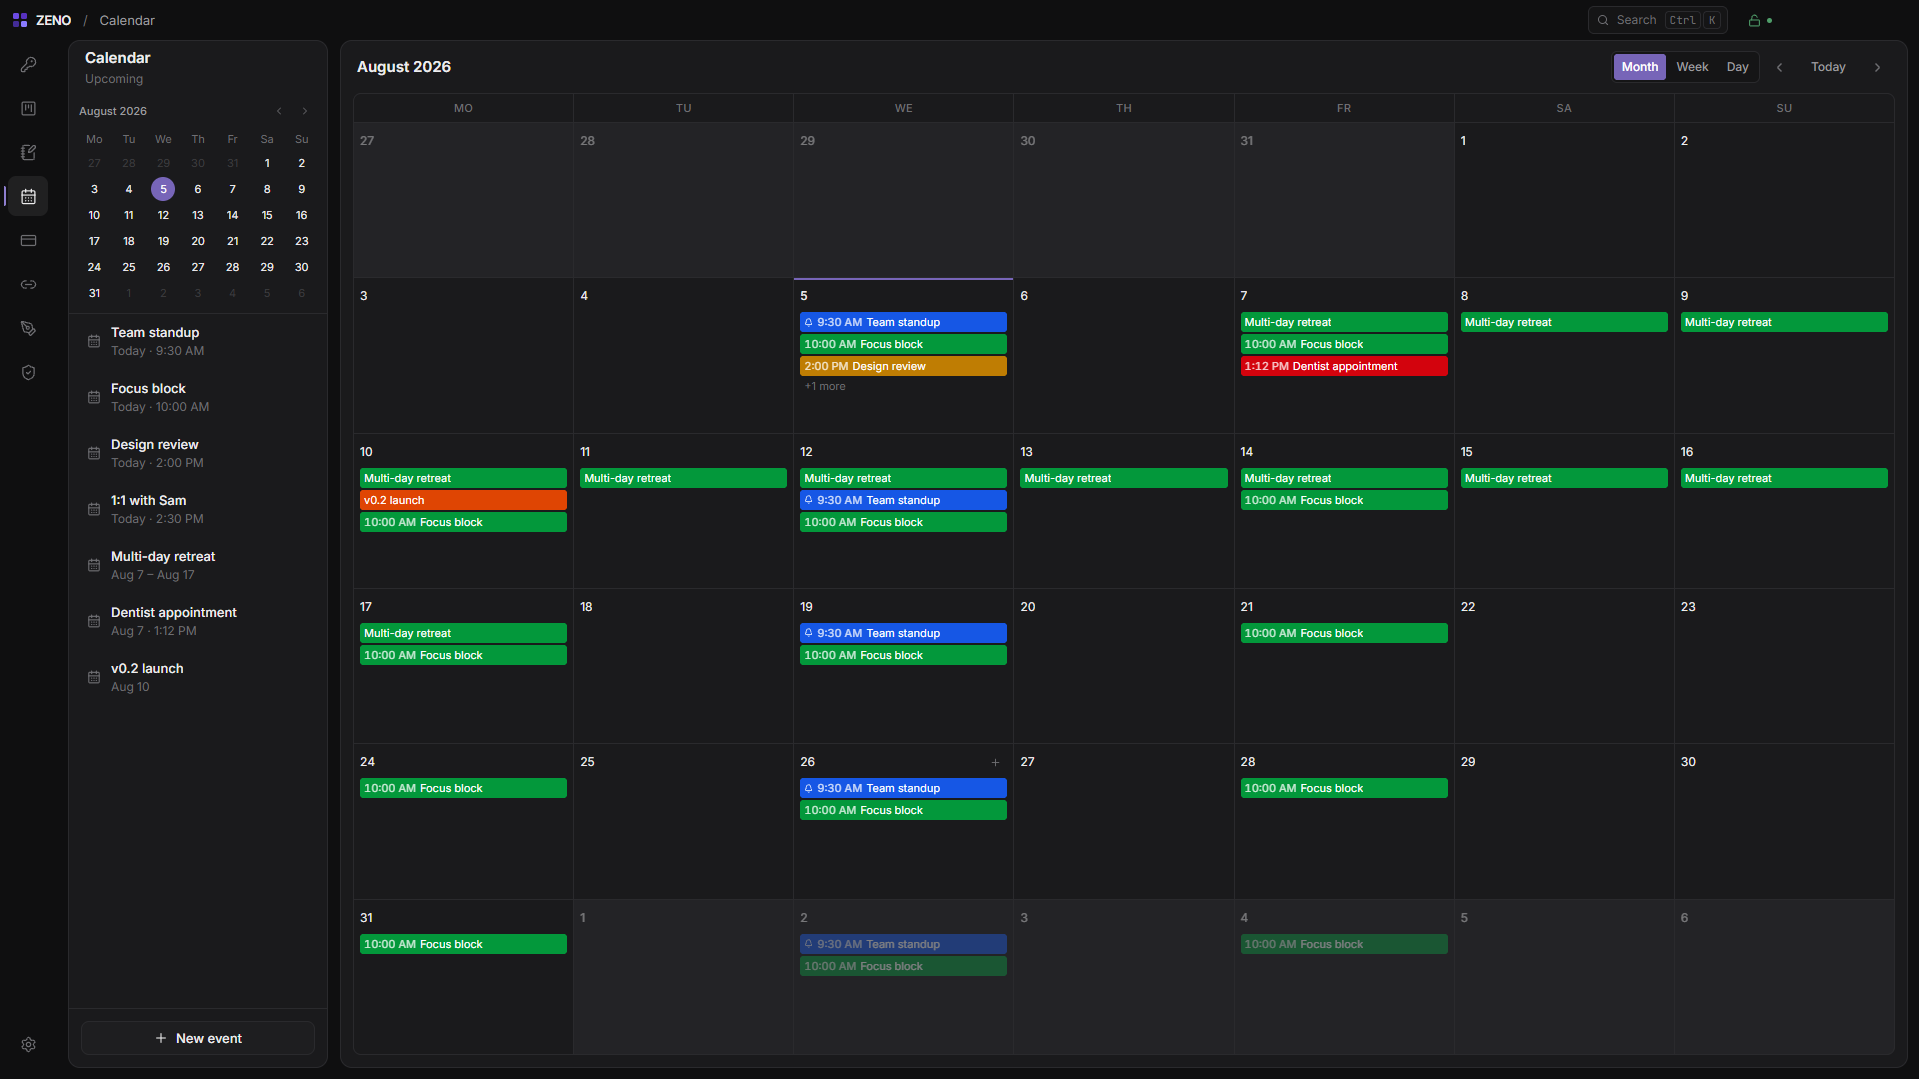The height and width of the screenshot is (1079, 1919).
Task: Open upcoming item Dentist appointment
Action: click(198, 621)
